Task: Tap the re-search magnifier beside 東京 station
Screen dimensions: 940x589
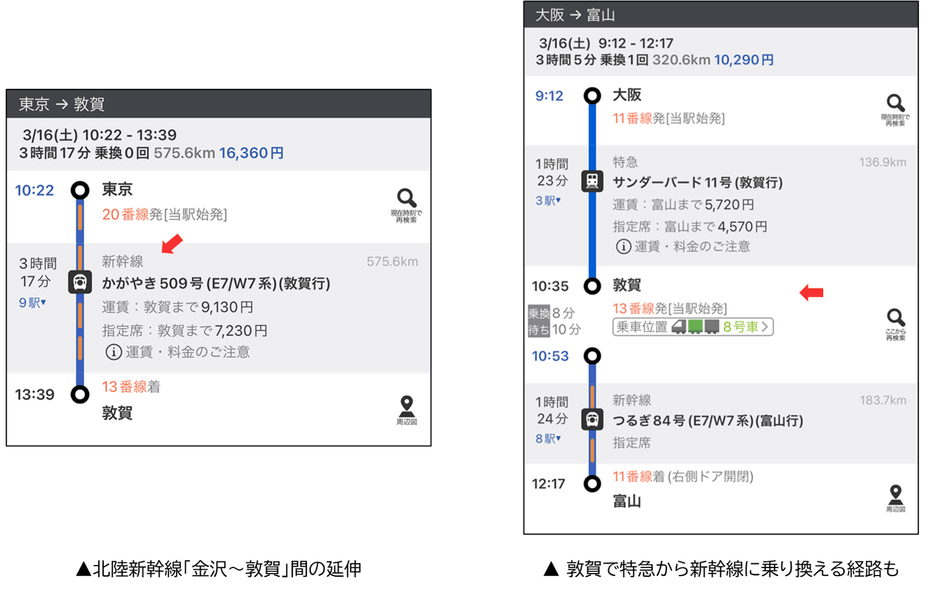Action: pyautogui.click(x=406, y=205)
